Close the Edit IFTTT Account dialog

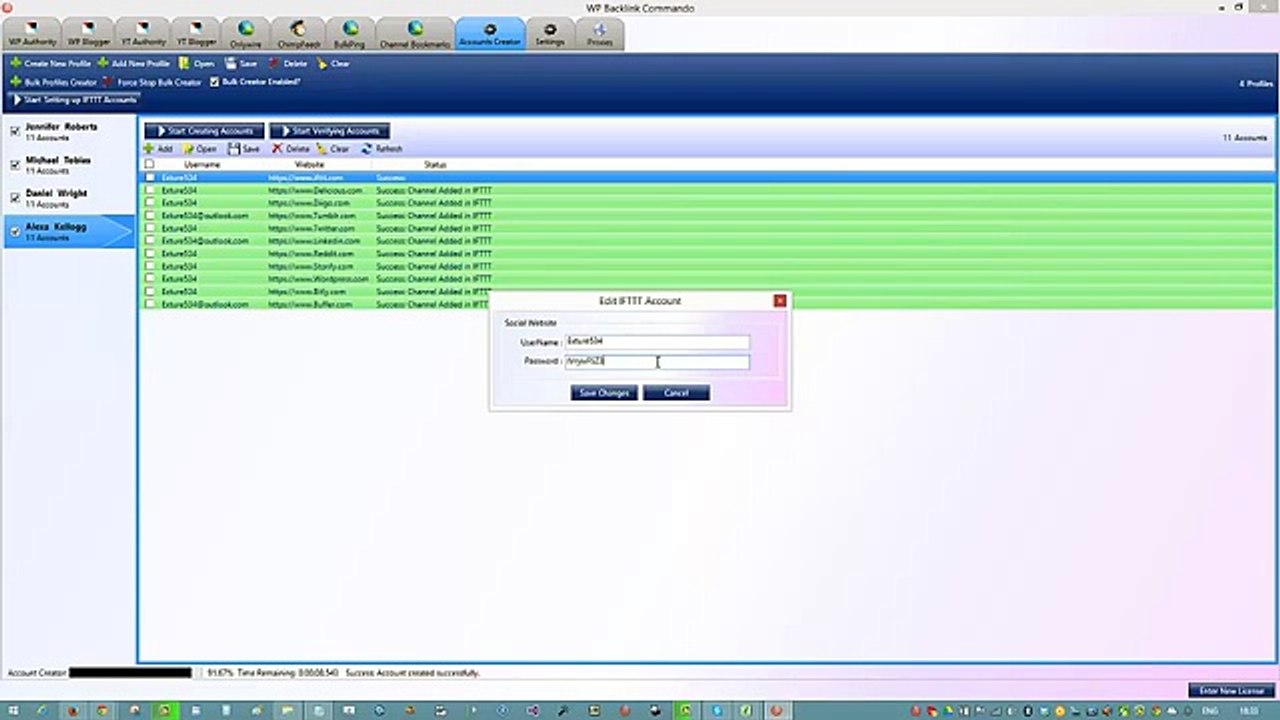coord(780,300)
